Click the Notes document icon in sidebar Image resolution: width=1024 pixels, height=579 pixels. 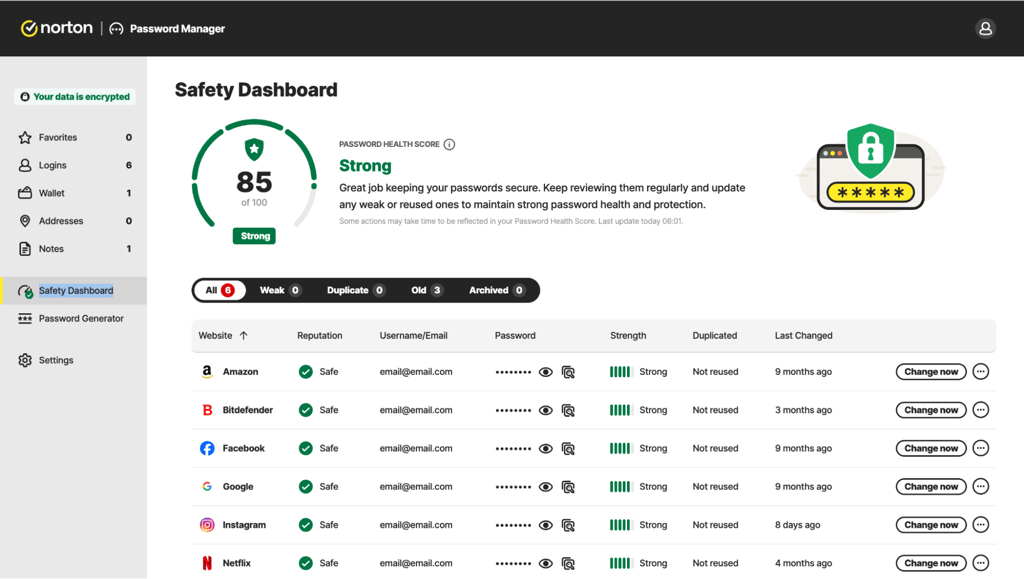pyautogui.click(x=25, y=249)
